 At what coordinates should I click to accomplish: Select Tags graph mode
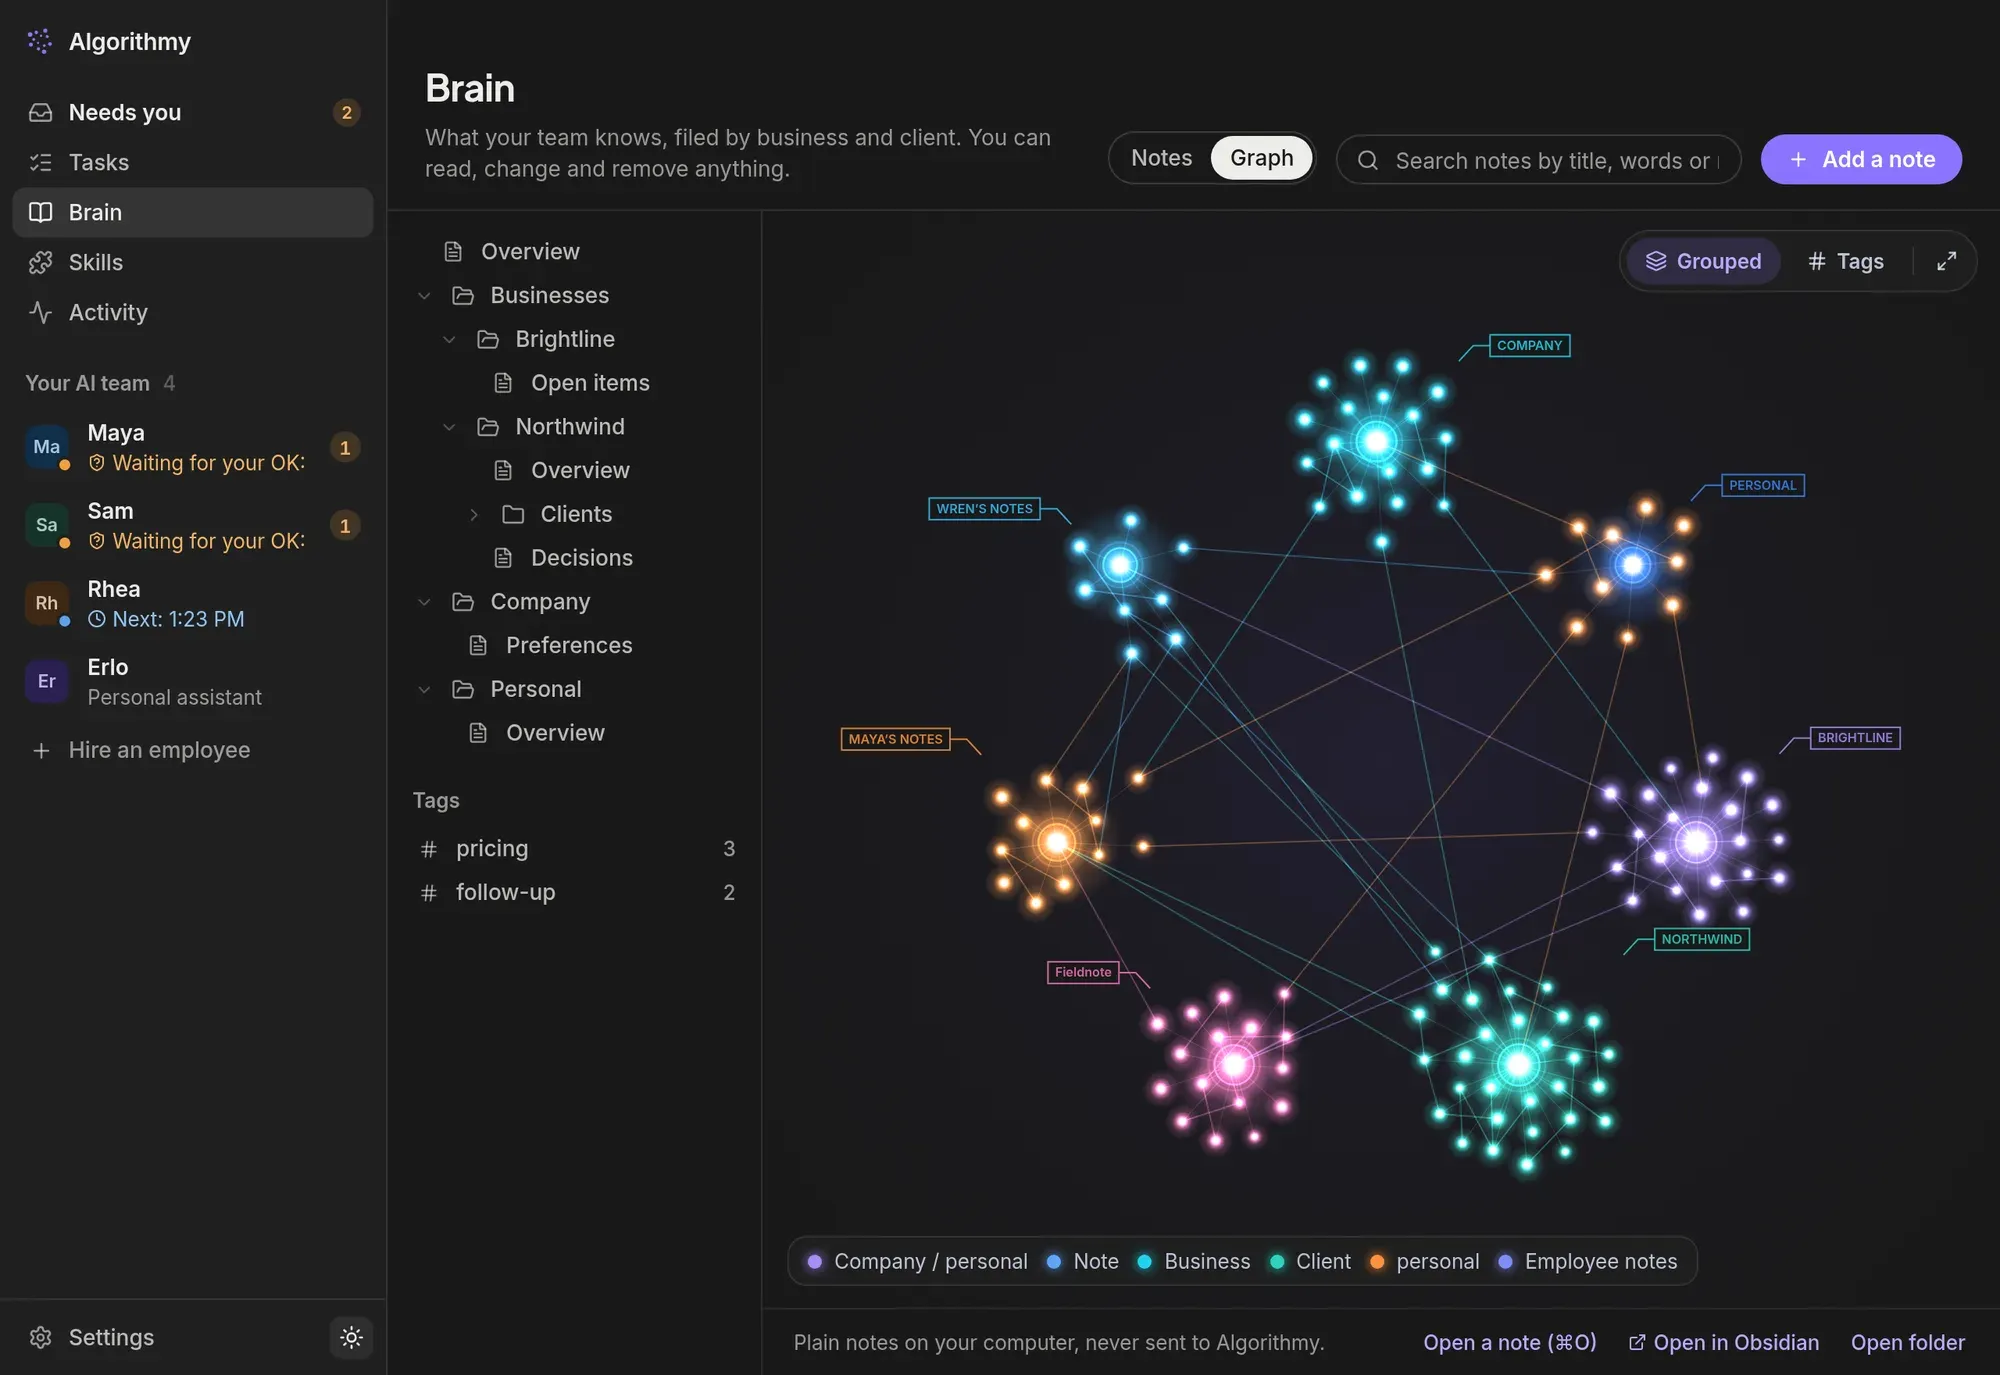click(x=1846, y=261)
